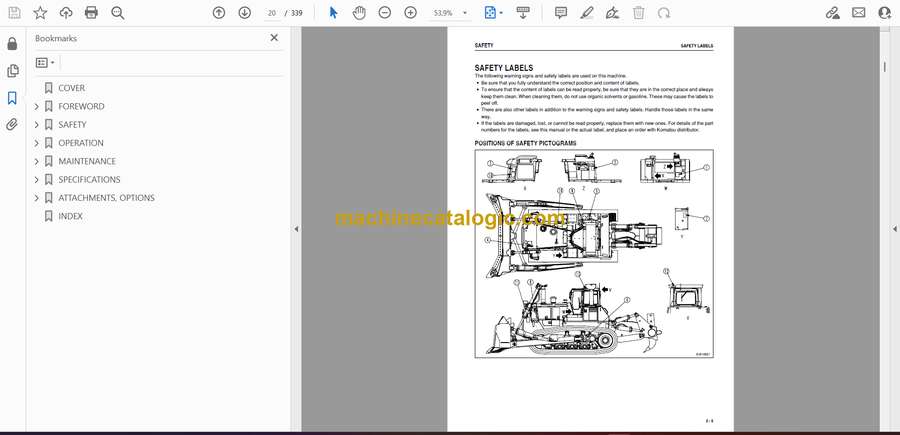The height and width of the screenshot is (435, 900).
Task: Click the rotate page icon
Action: (664, 13)
